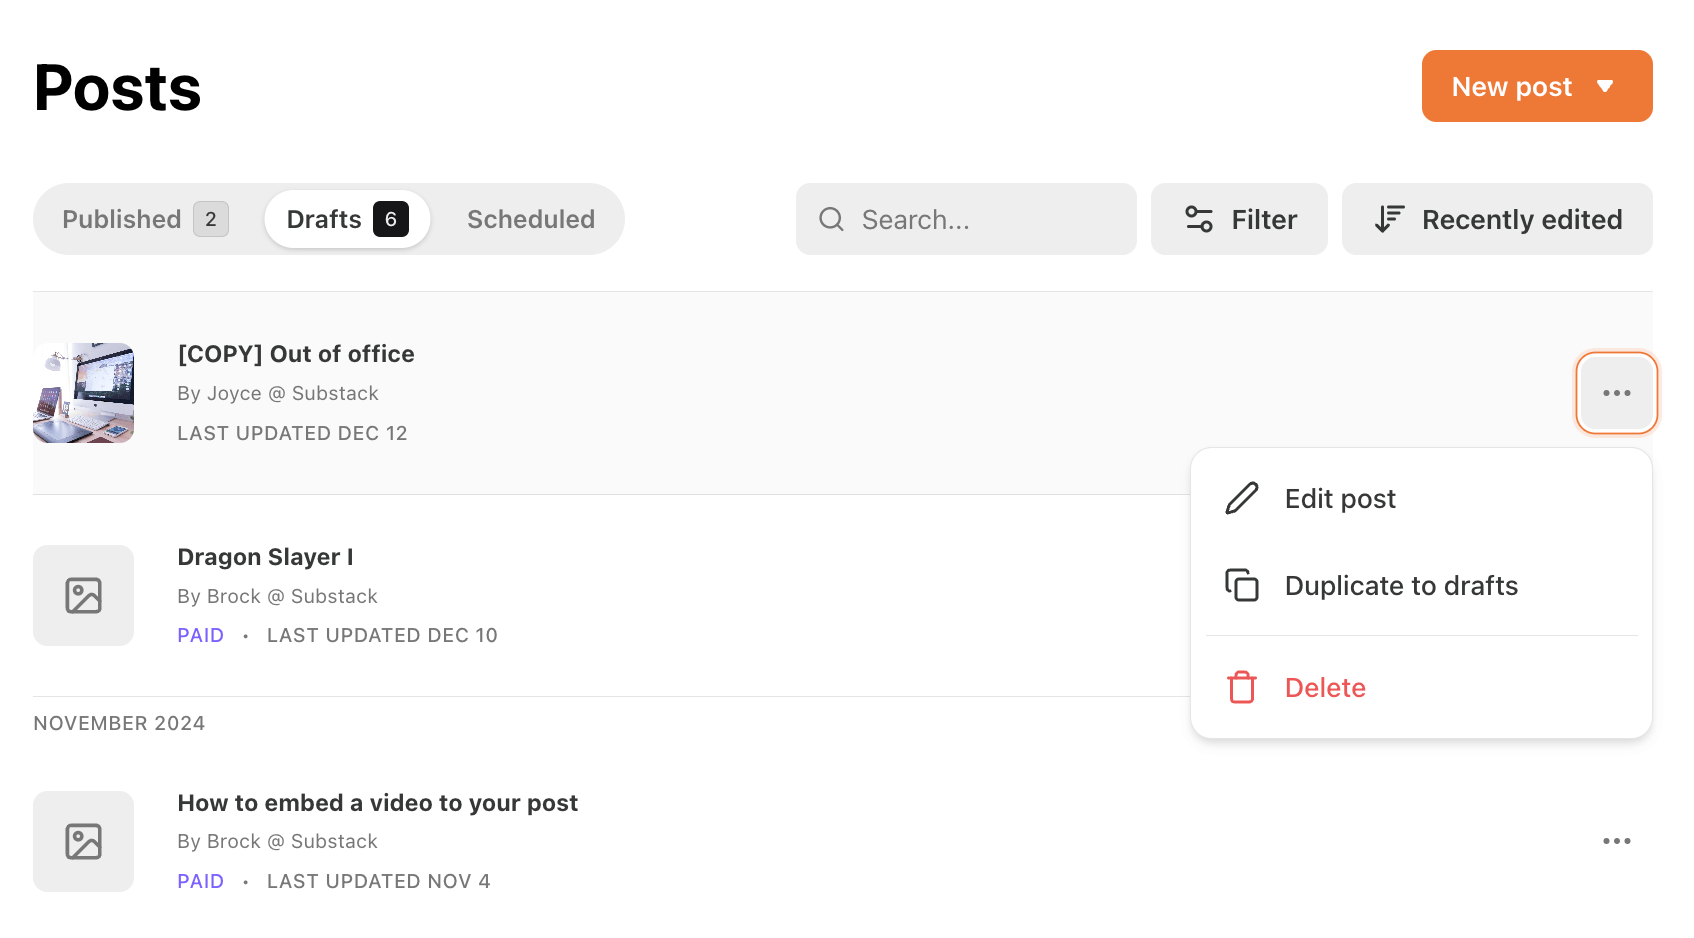
Task: Close the open three-dot menu for Out of office
Action: click(x=1616, y=393)
